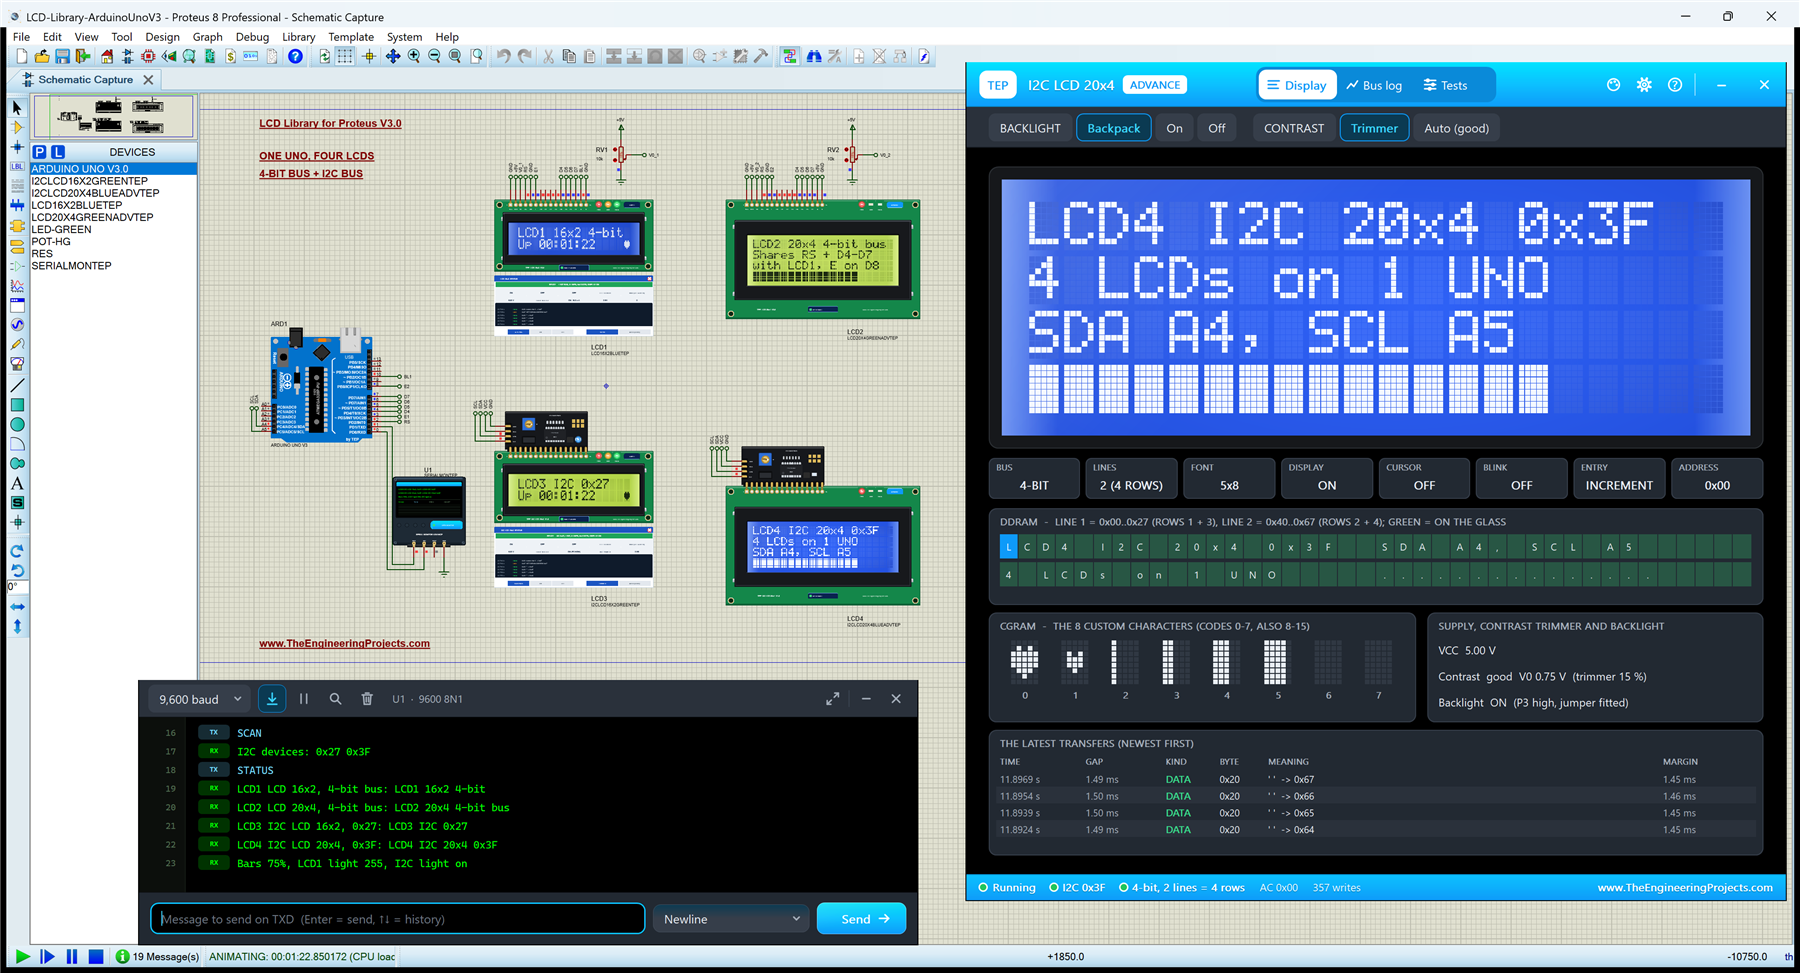Click the binoculars search icon in the toolbar

pos(814,57)
